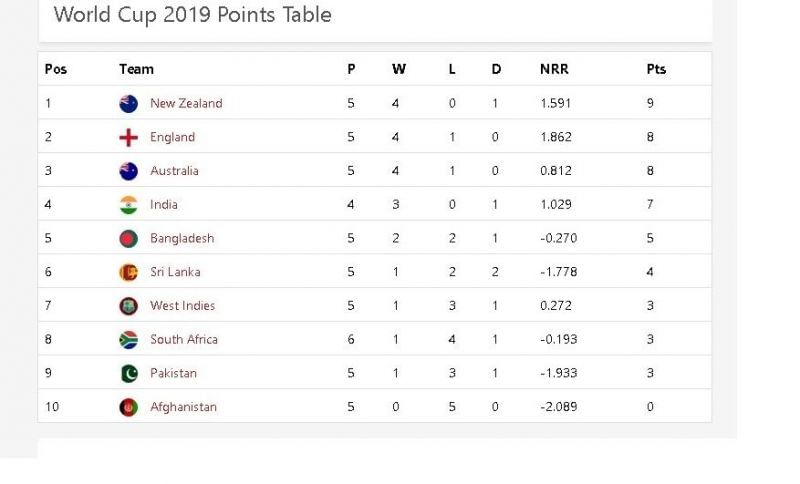
Task: Click the World Cup 2019 Points Table heading
Action: pyautogui.click(x=192, y=15)
